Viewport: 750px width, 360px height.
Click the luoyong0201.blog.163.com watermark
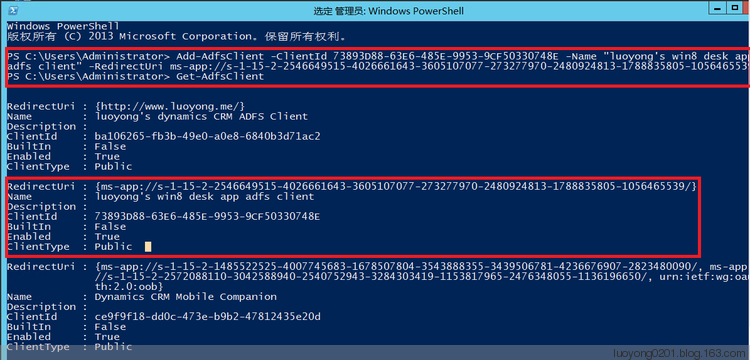[x=680, y=353]
